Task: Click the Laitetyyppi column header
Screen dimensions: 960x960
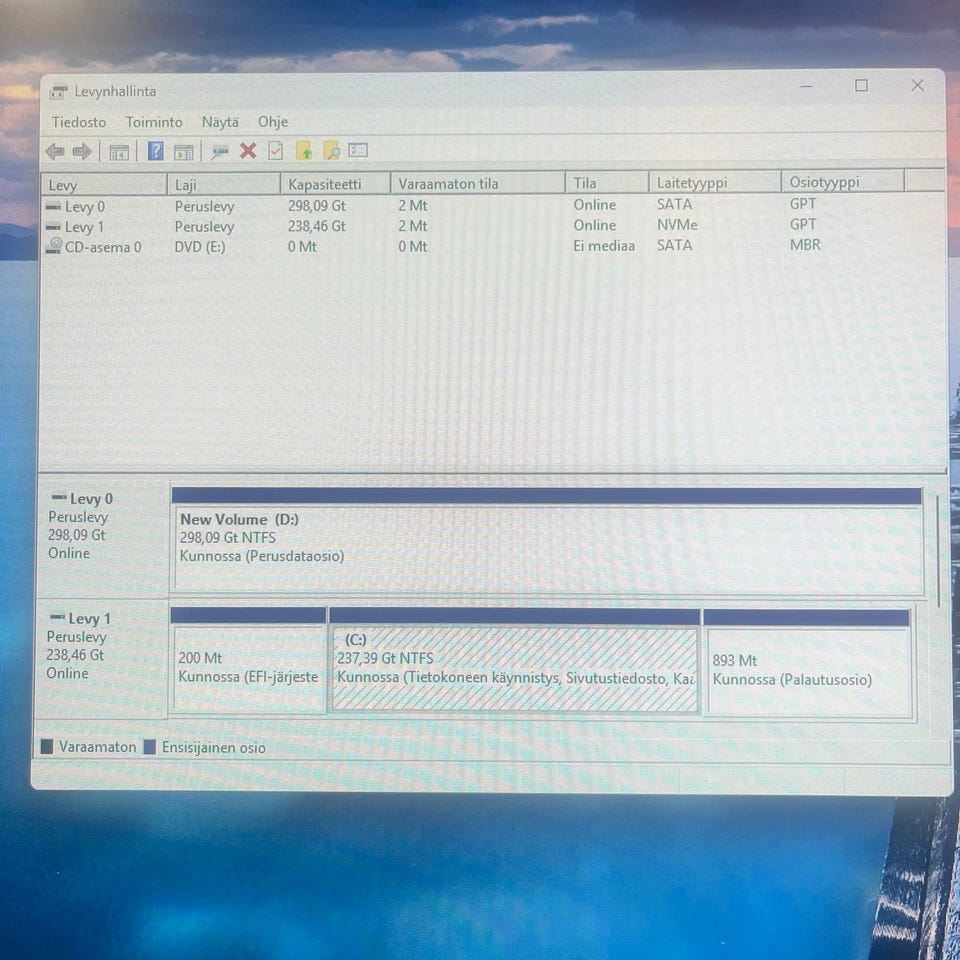Action: pyautogui.click(x=715, y=182)
